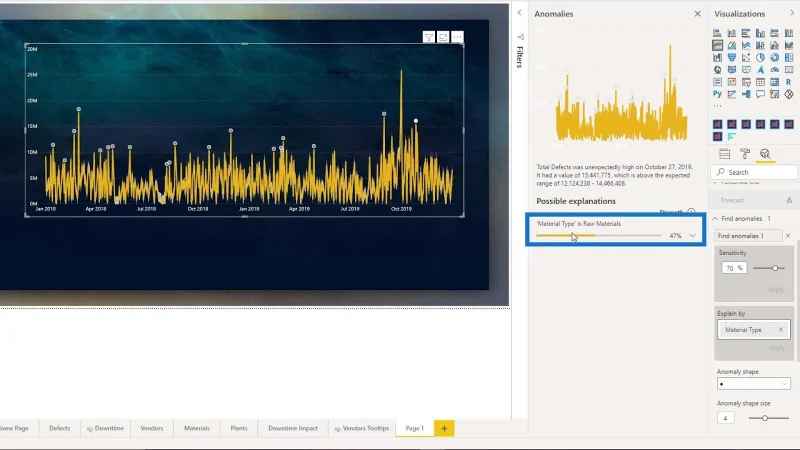The height and width of the screenshot is (450, 800).
Task: Add a new page with plus button
Action: 444,428
